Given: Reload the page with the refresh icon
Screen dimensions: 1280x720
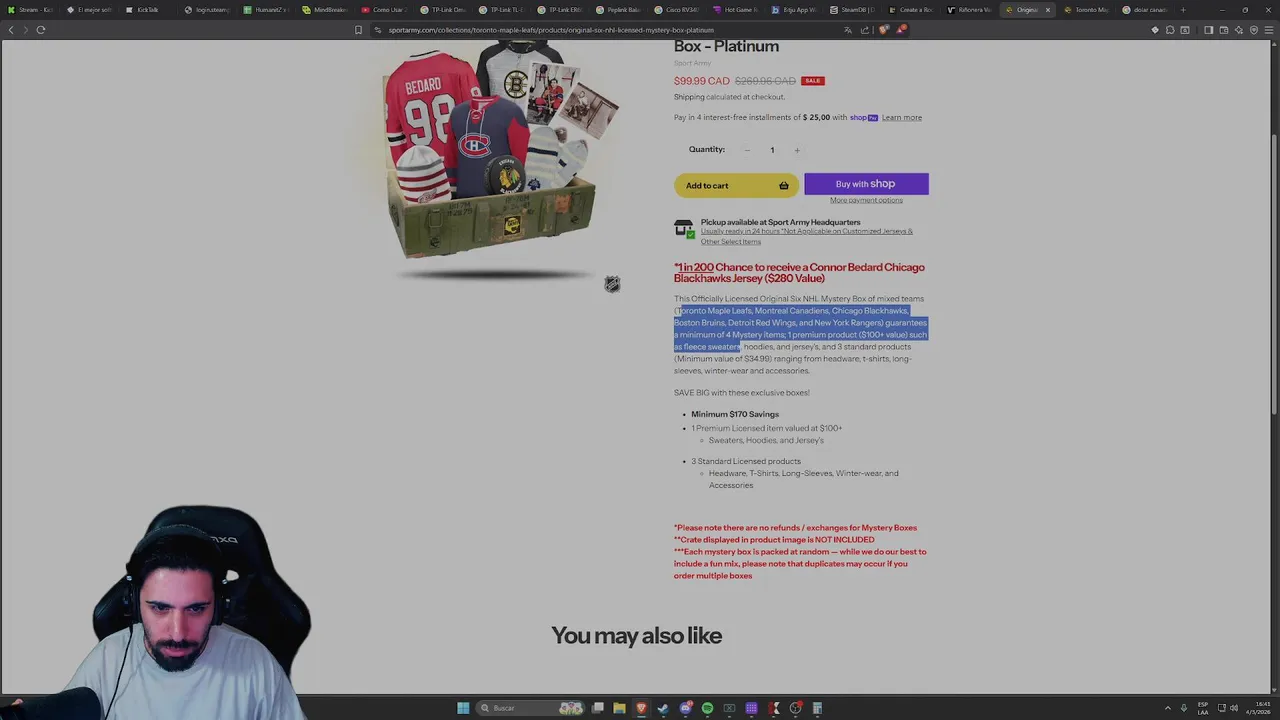Looking at the screenshot, I should [41, 30].
